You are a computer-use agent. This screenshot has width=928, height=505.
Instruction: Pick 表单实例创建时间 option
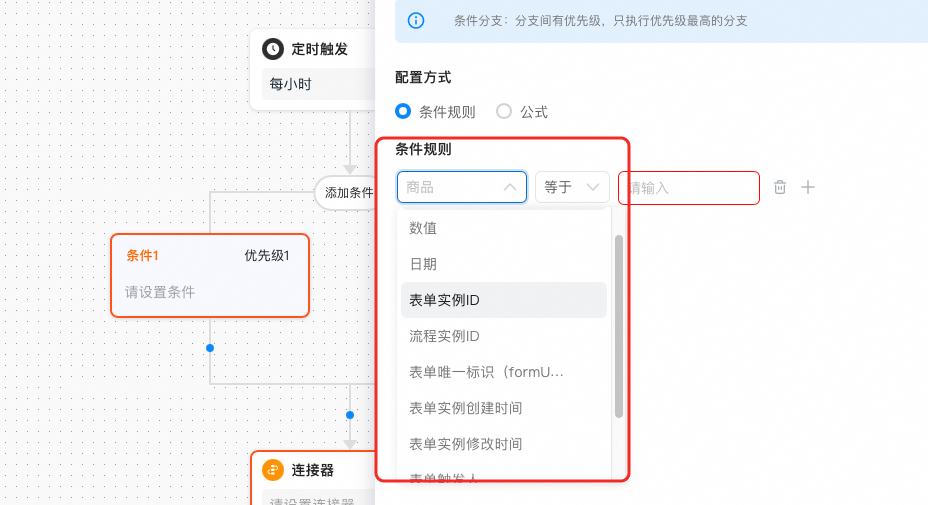[465, 408]
